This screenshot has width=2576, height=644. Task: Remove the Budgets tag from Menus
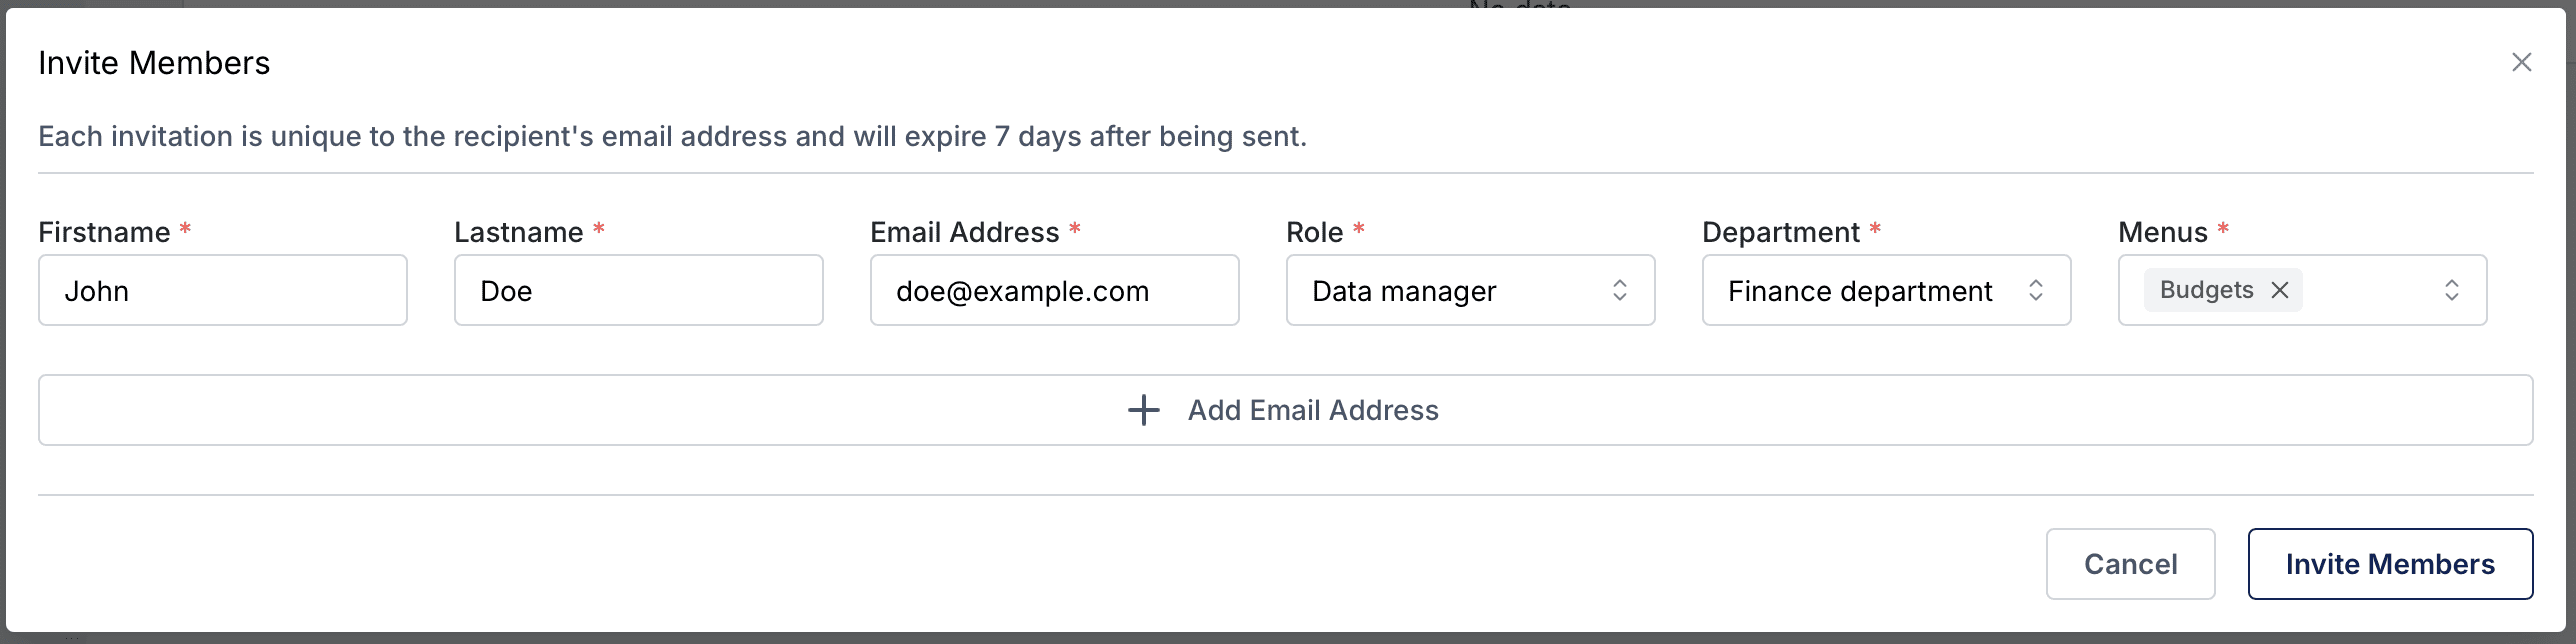pyautogui.click(x=2280, y=290)
